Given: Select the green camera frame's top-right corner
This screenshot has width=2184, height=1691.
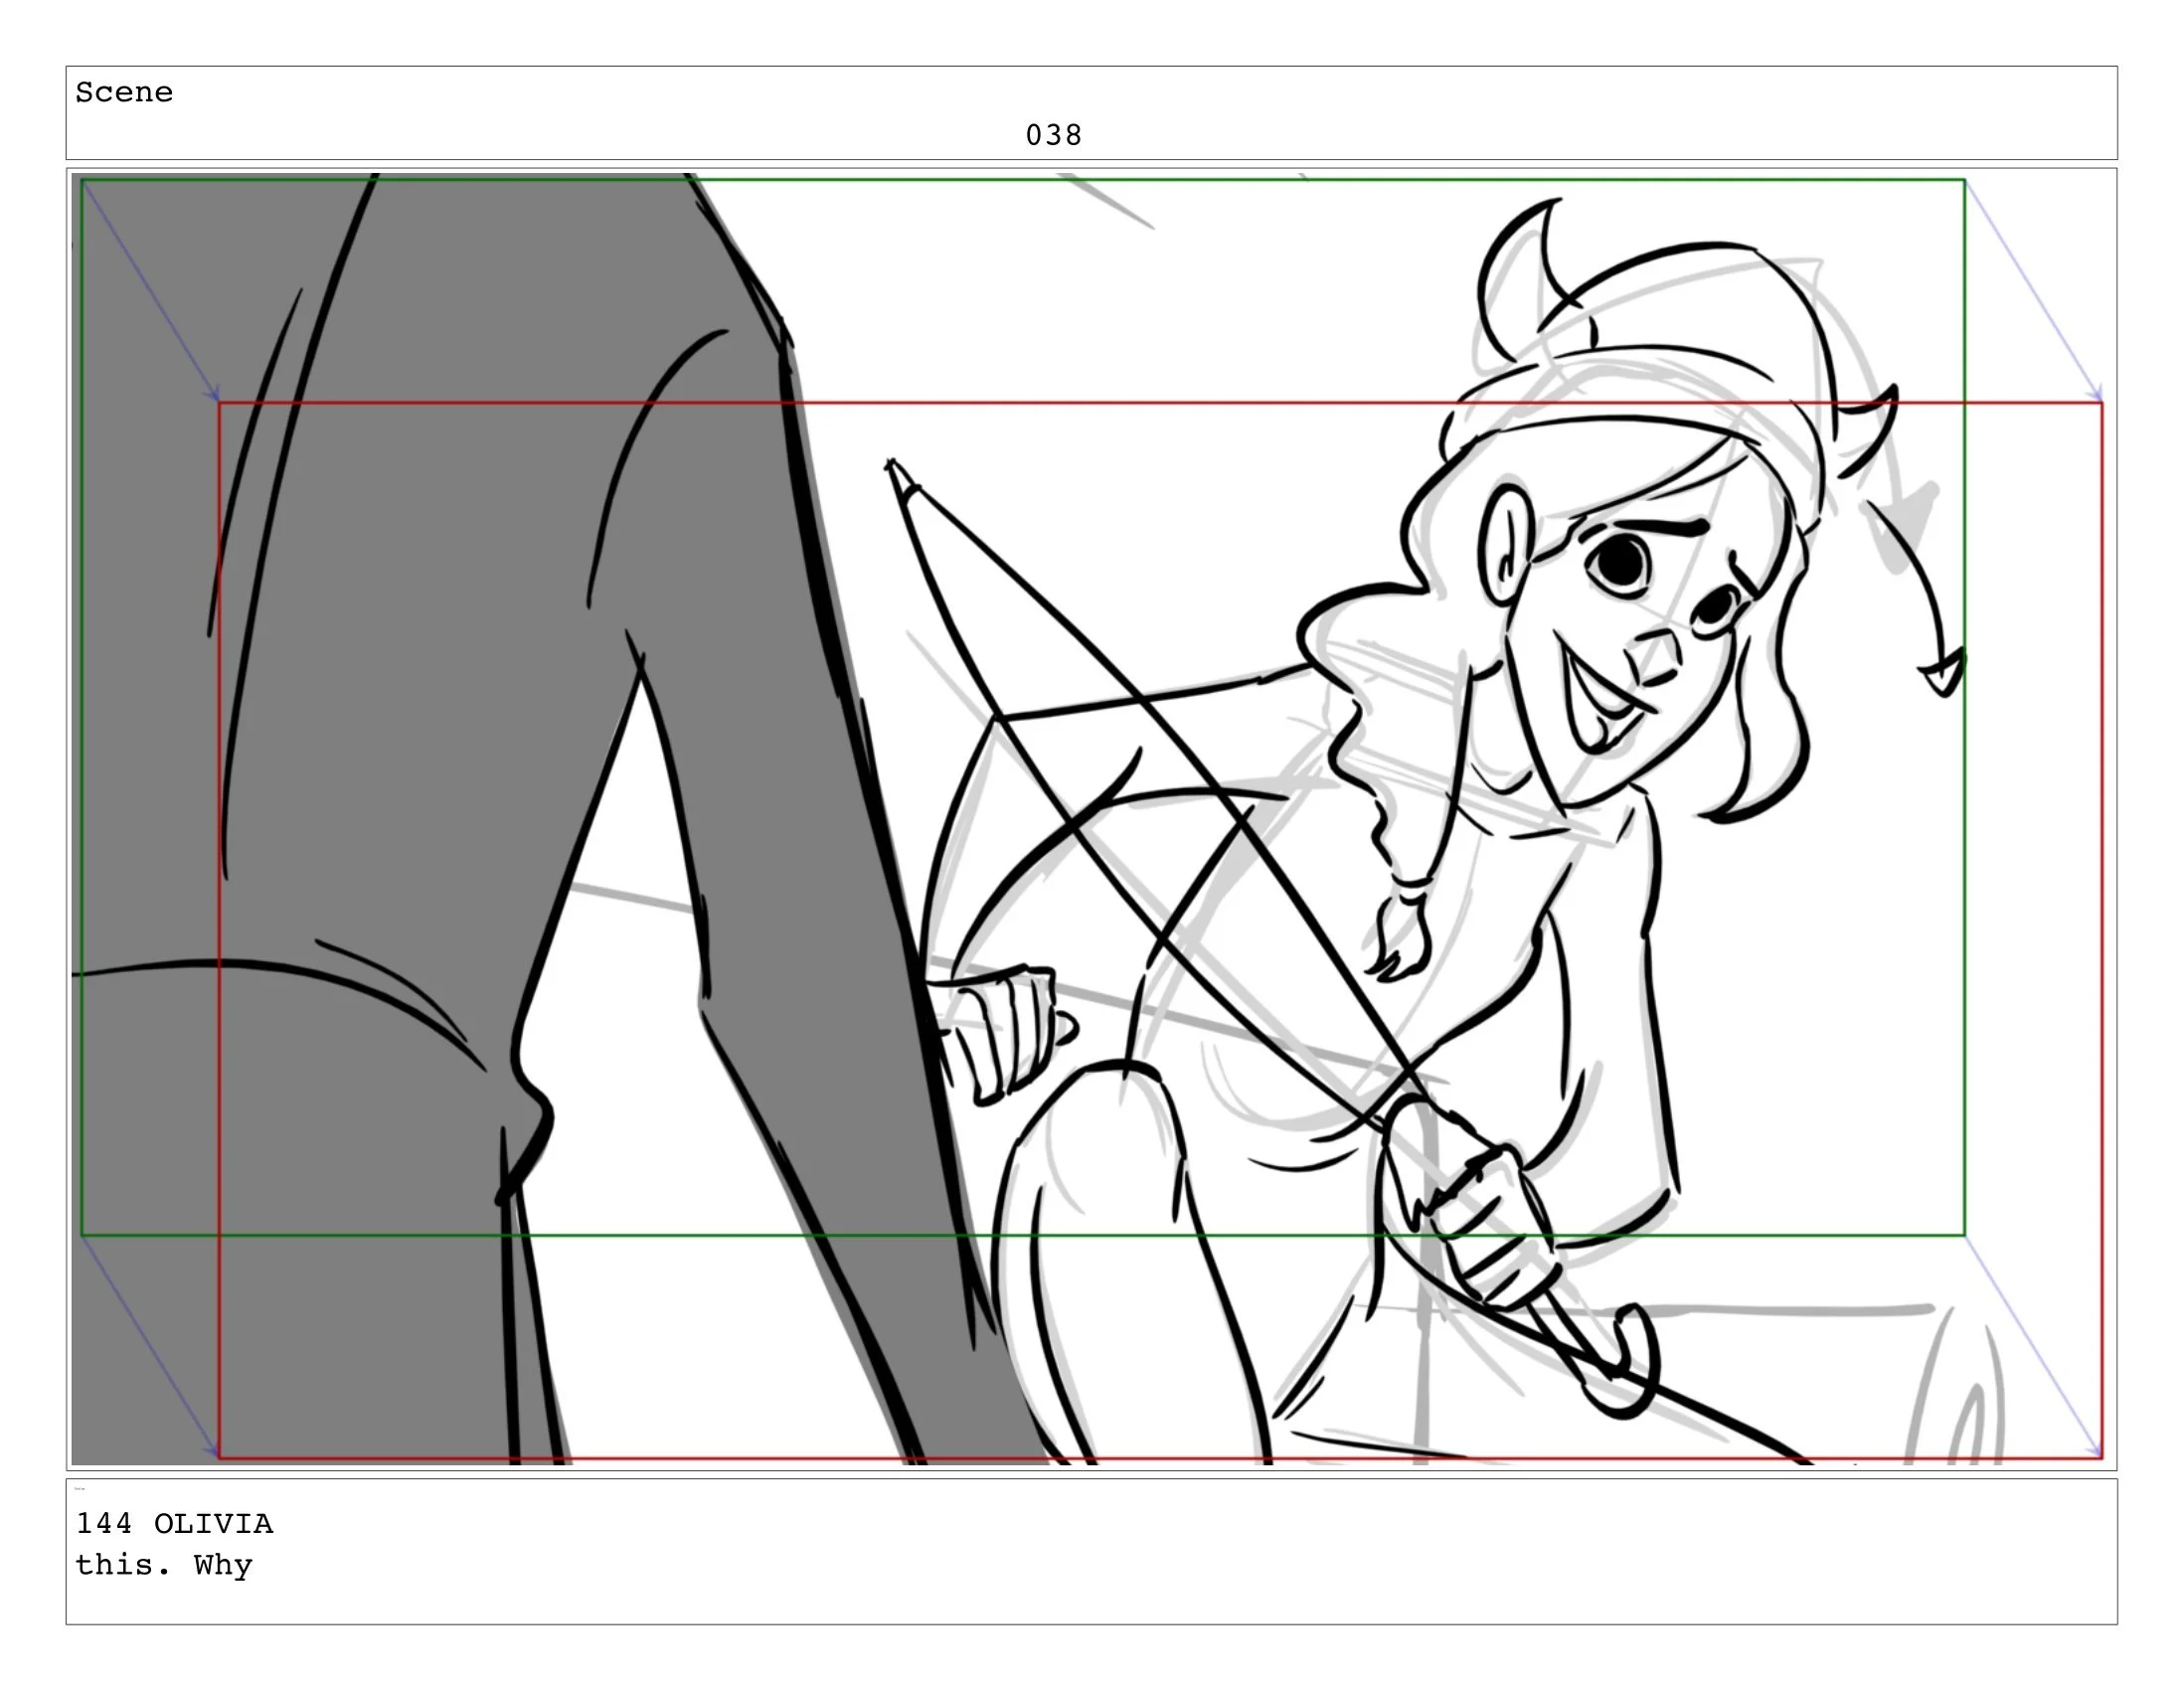Looking at the screenshot, I should (x=1964, y=181).
